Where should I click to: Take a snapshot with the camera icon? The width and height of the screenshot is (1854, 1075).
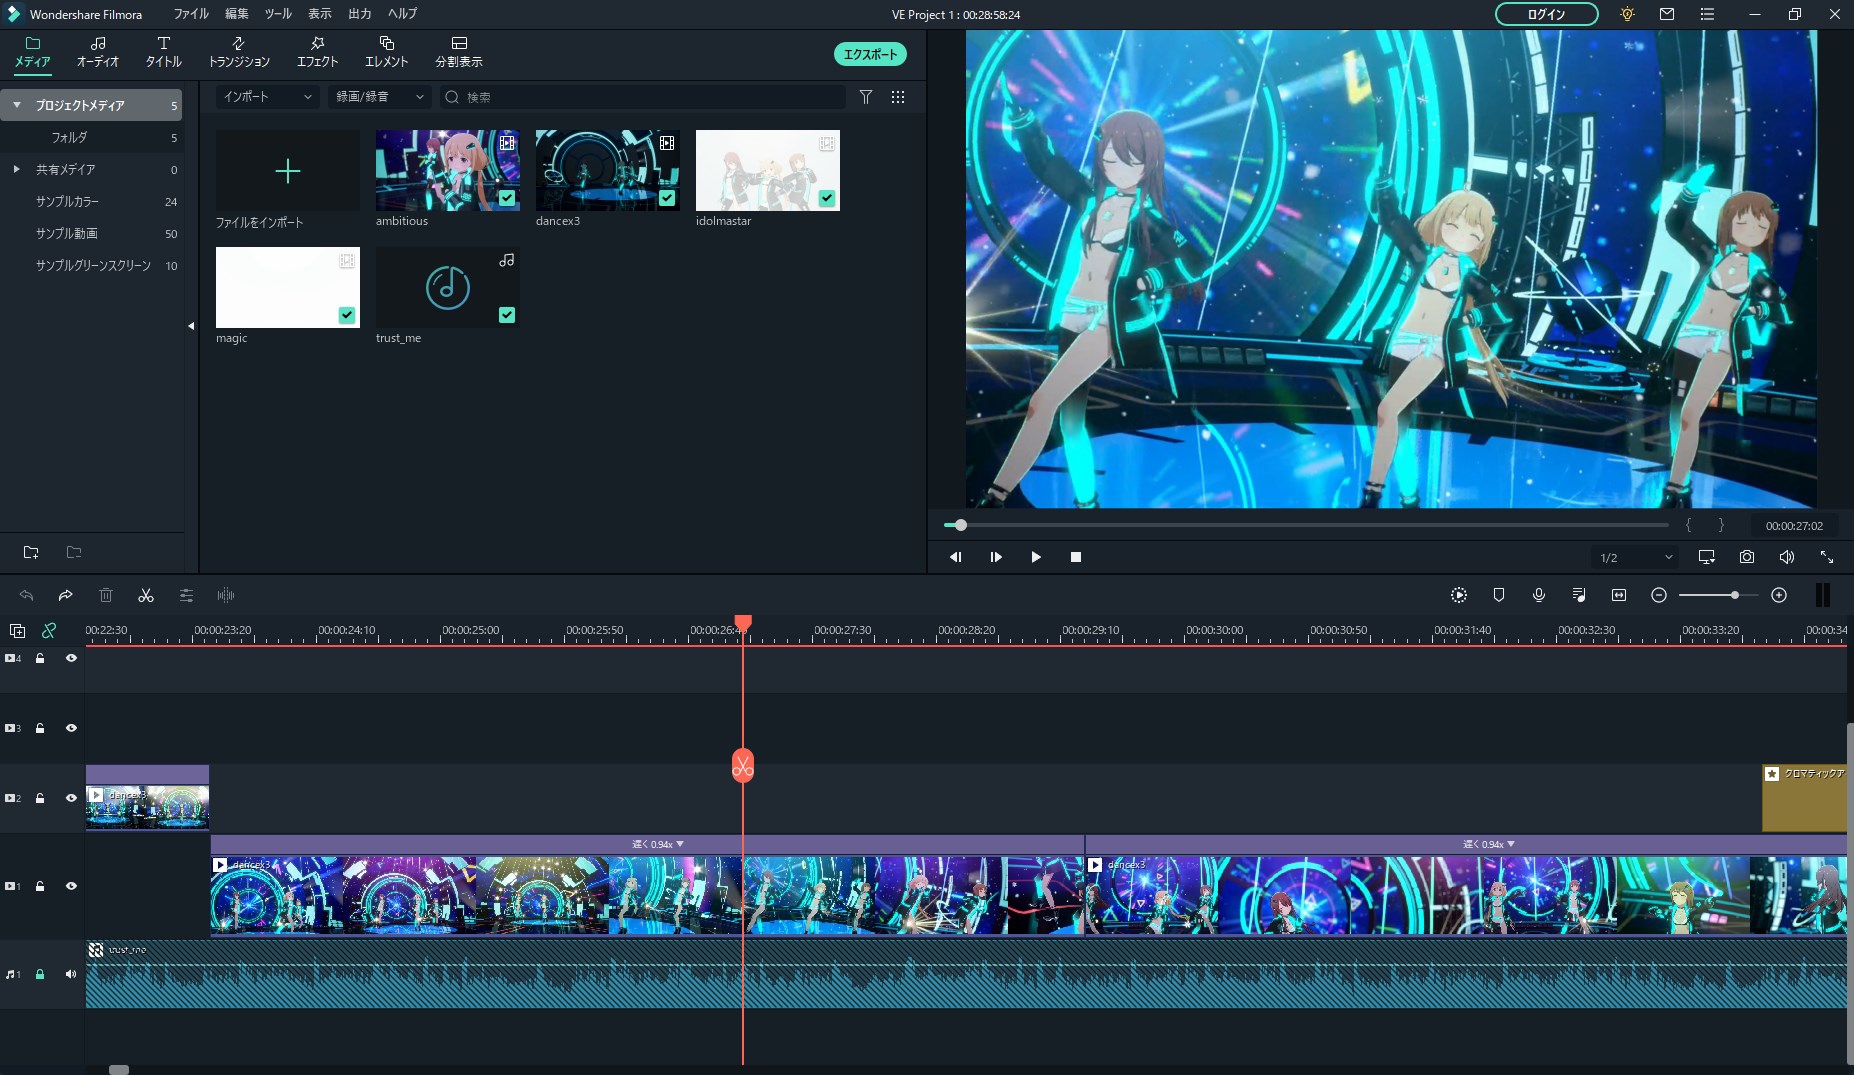click(1746, 557)
